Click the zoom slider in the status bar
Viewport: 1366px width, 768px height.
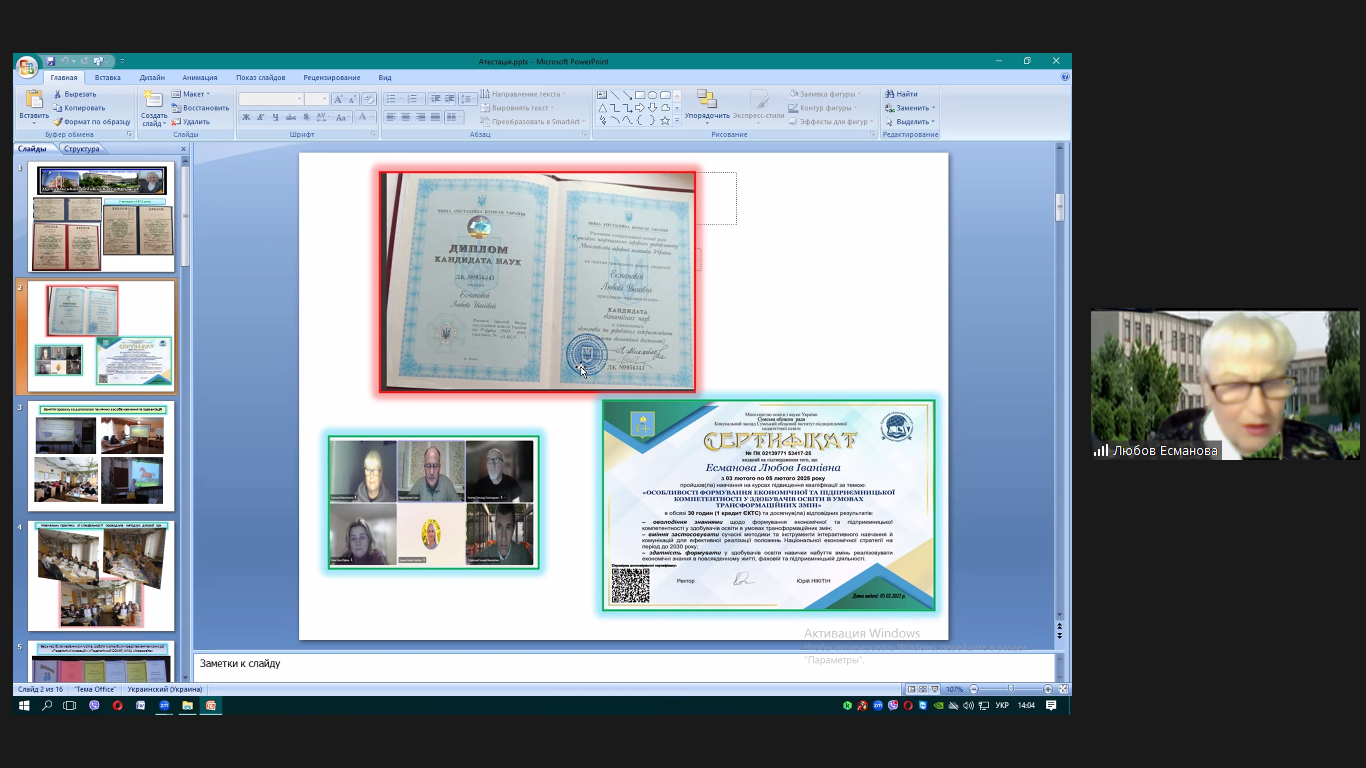point(1010,689)
